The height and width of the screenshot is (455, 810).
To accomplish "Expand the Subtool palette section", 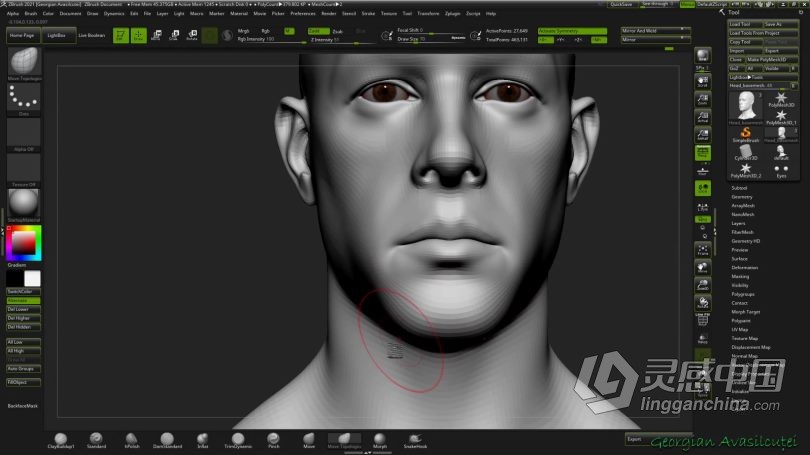I will (x=739, y=188).
